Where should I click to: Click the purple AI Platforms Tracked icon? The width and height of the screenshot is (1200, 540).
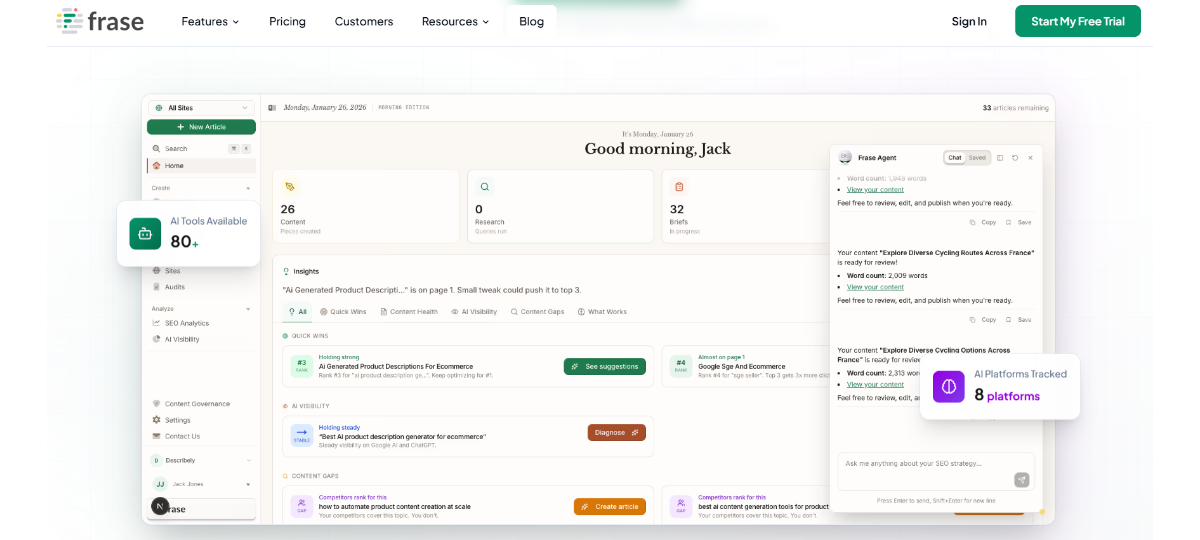[x=949, y=386]
